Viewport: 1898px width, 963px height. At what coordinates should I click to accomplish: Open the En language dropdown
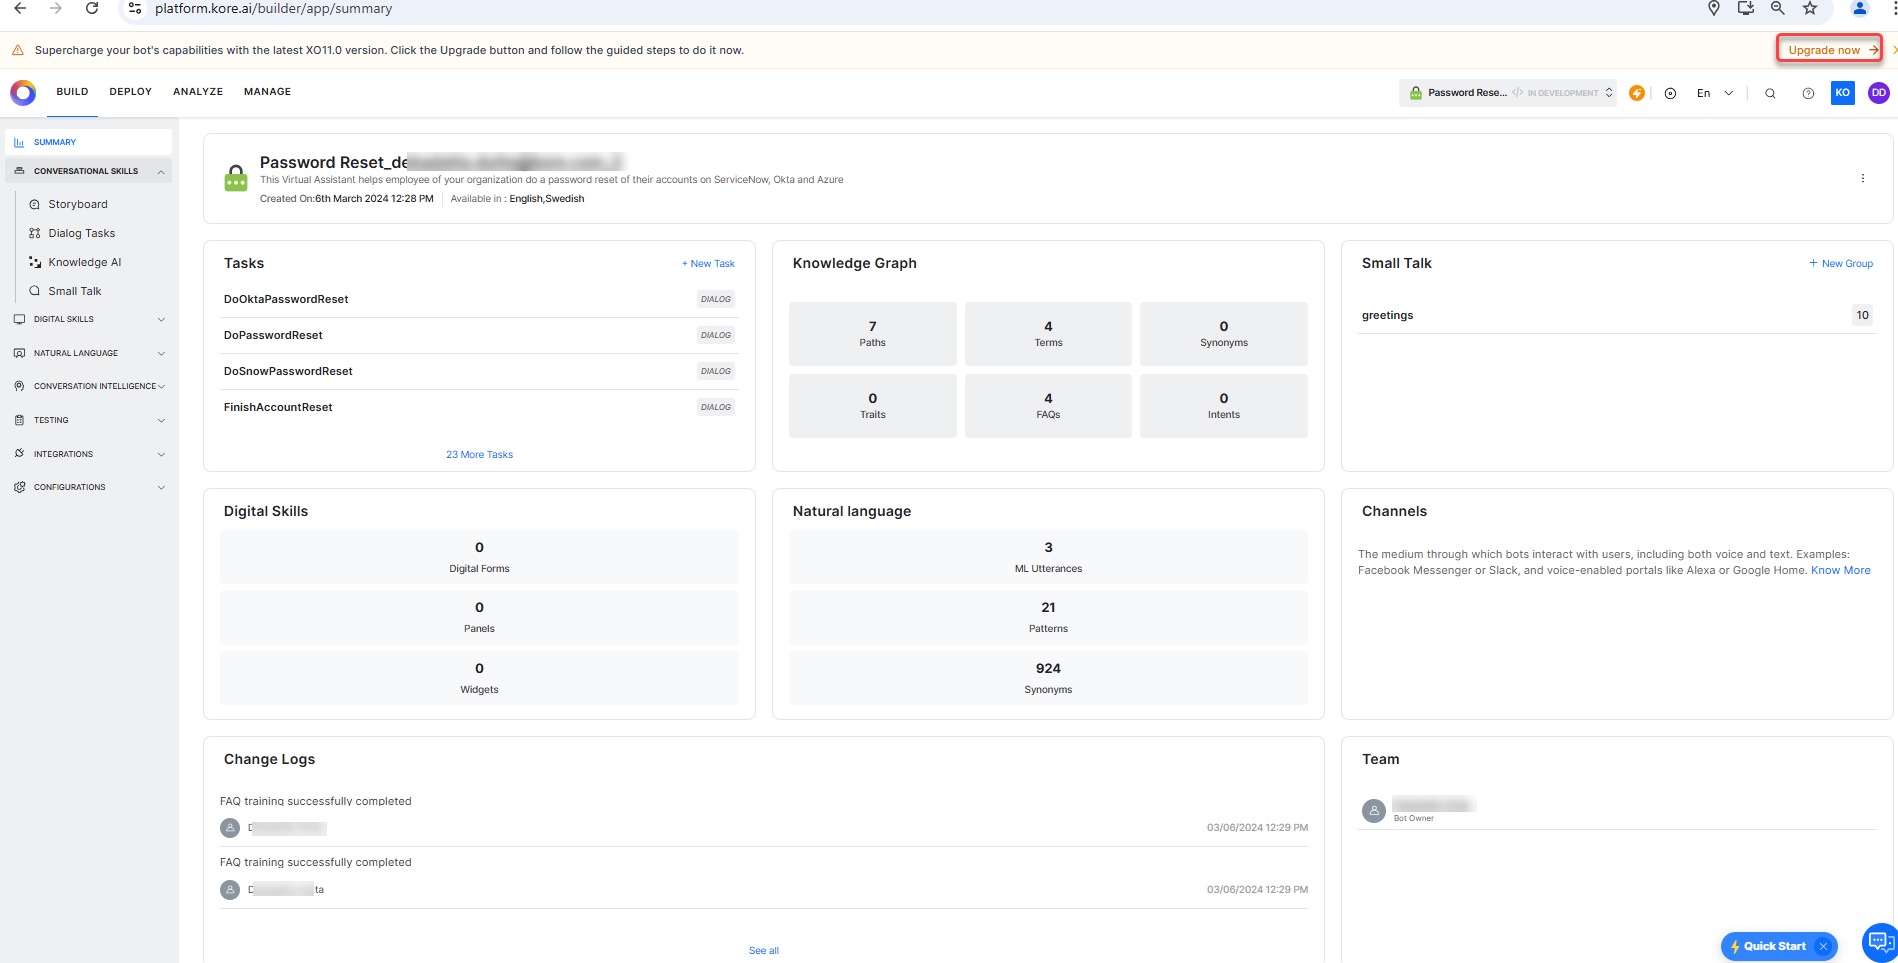(x=1714, y=93)
